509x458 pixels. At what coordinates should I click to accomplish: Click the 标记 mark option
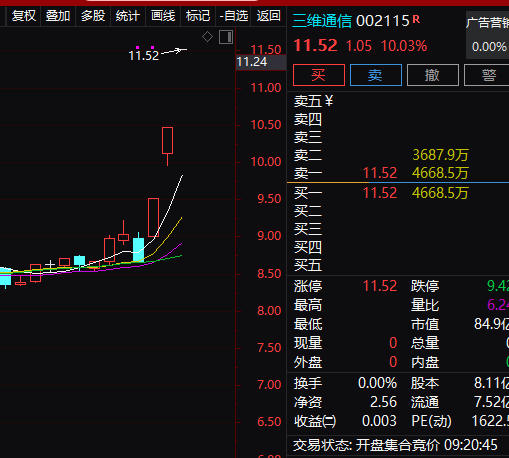point(198,16)
